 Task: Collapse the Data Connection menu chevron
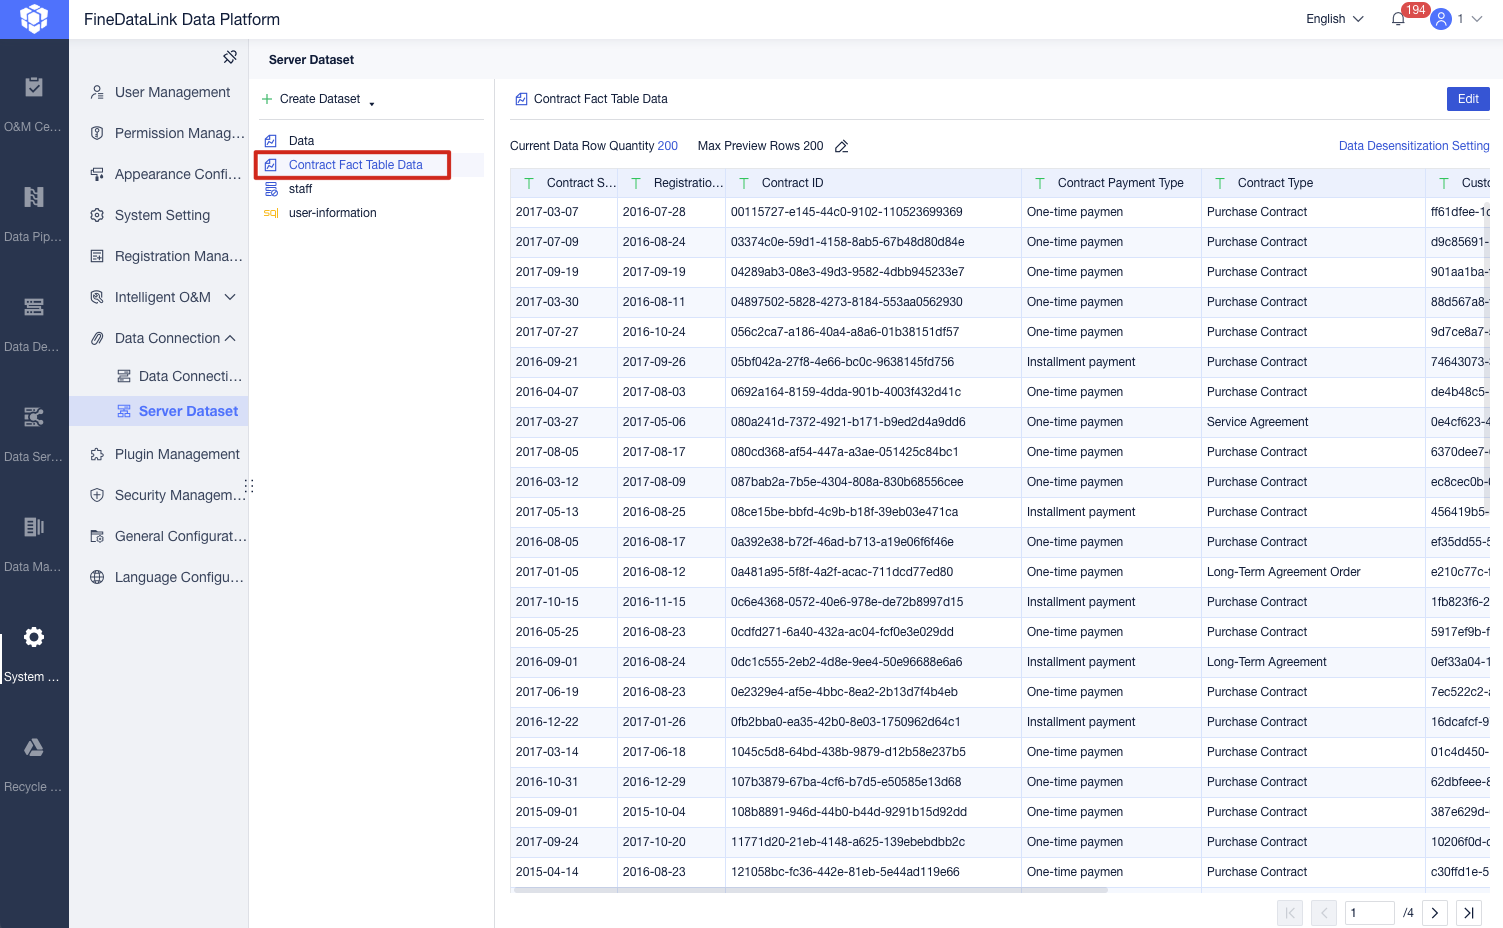[x=230, y=338]
